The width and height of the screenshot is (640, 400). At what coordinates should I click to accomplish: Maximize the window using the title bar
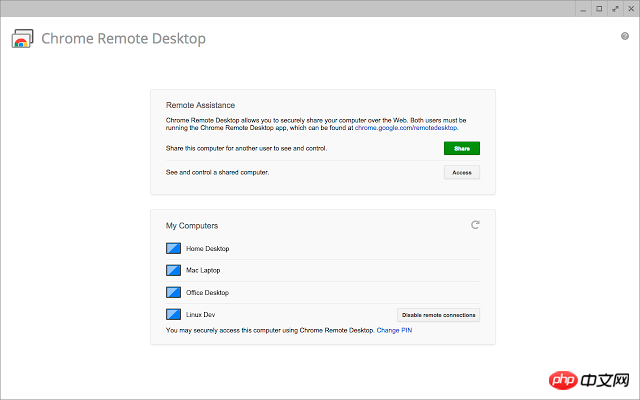(599, 9)
